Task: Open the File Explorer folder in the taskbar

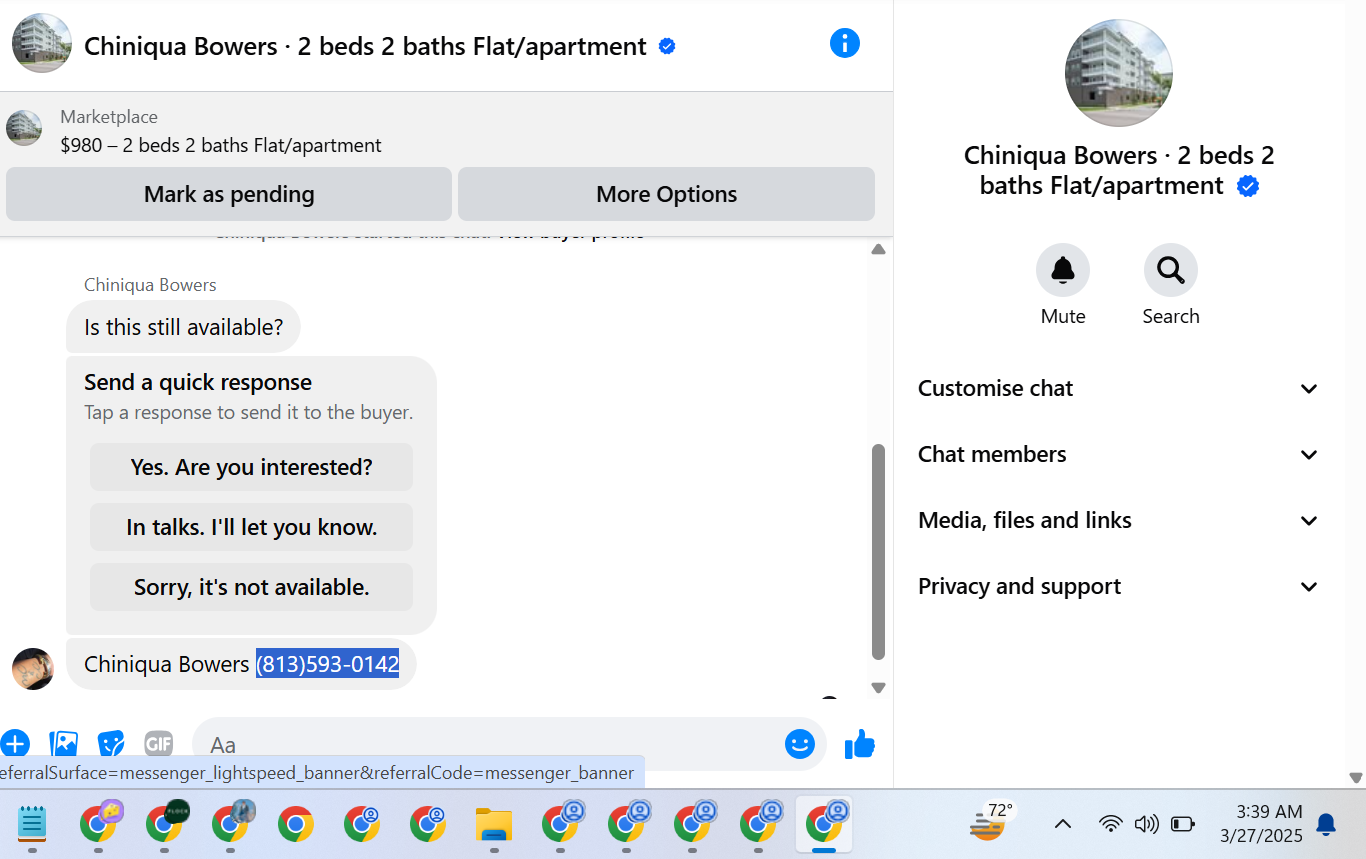Action: (494, 824)
